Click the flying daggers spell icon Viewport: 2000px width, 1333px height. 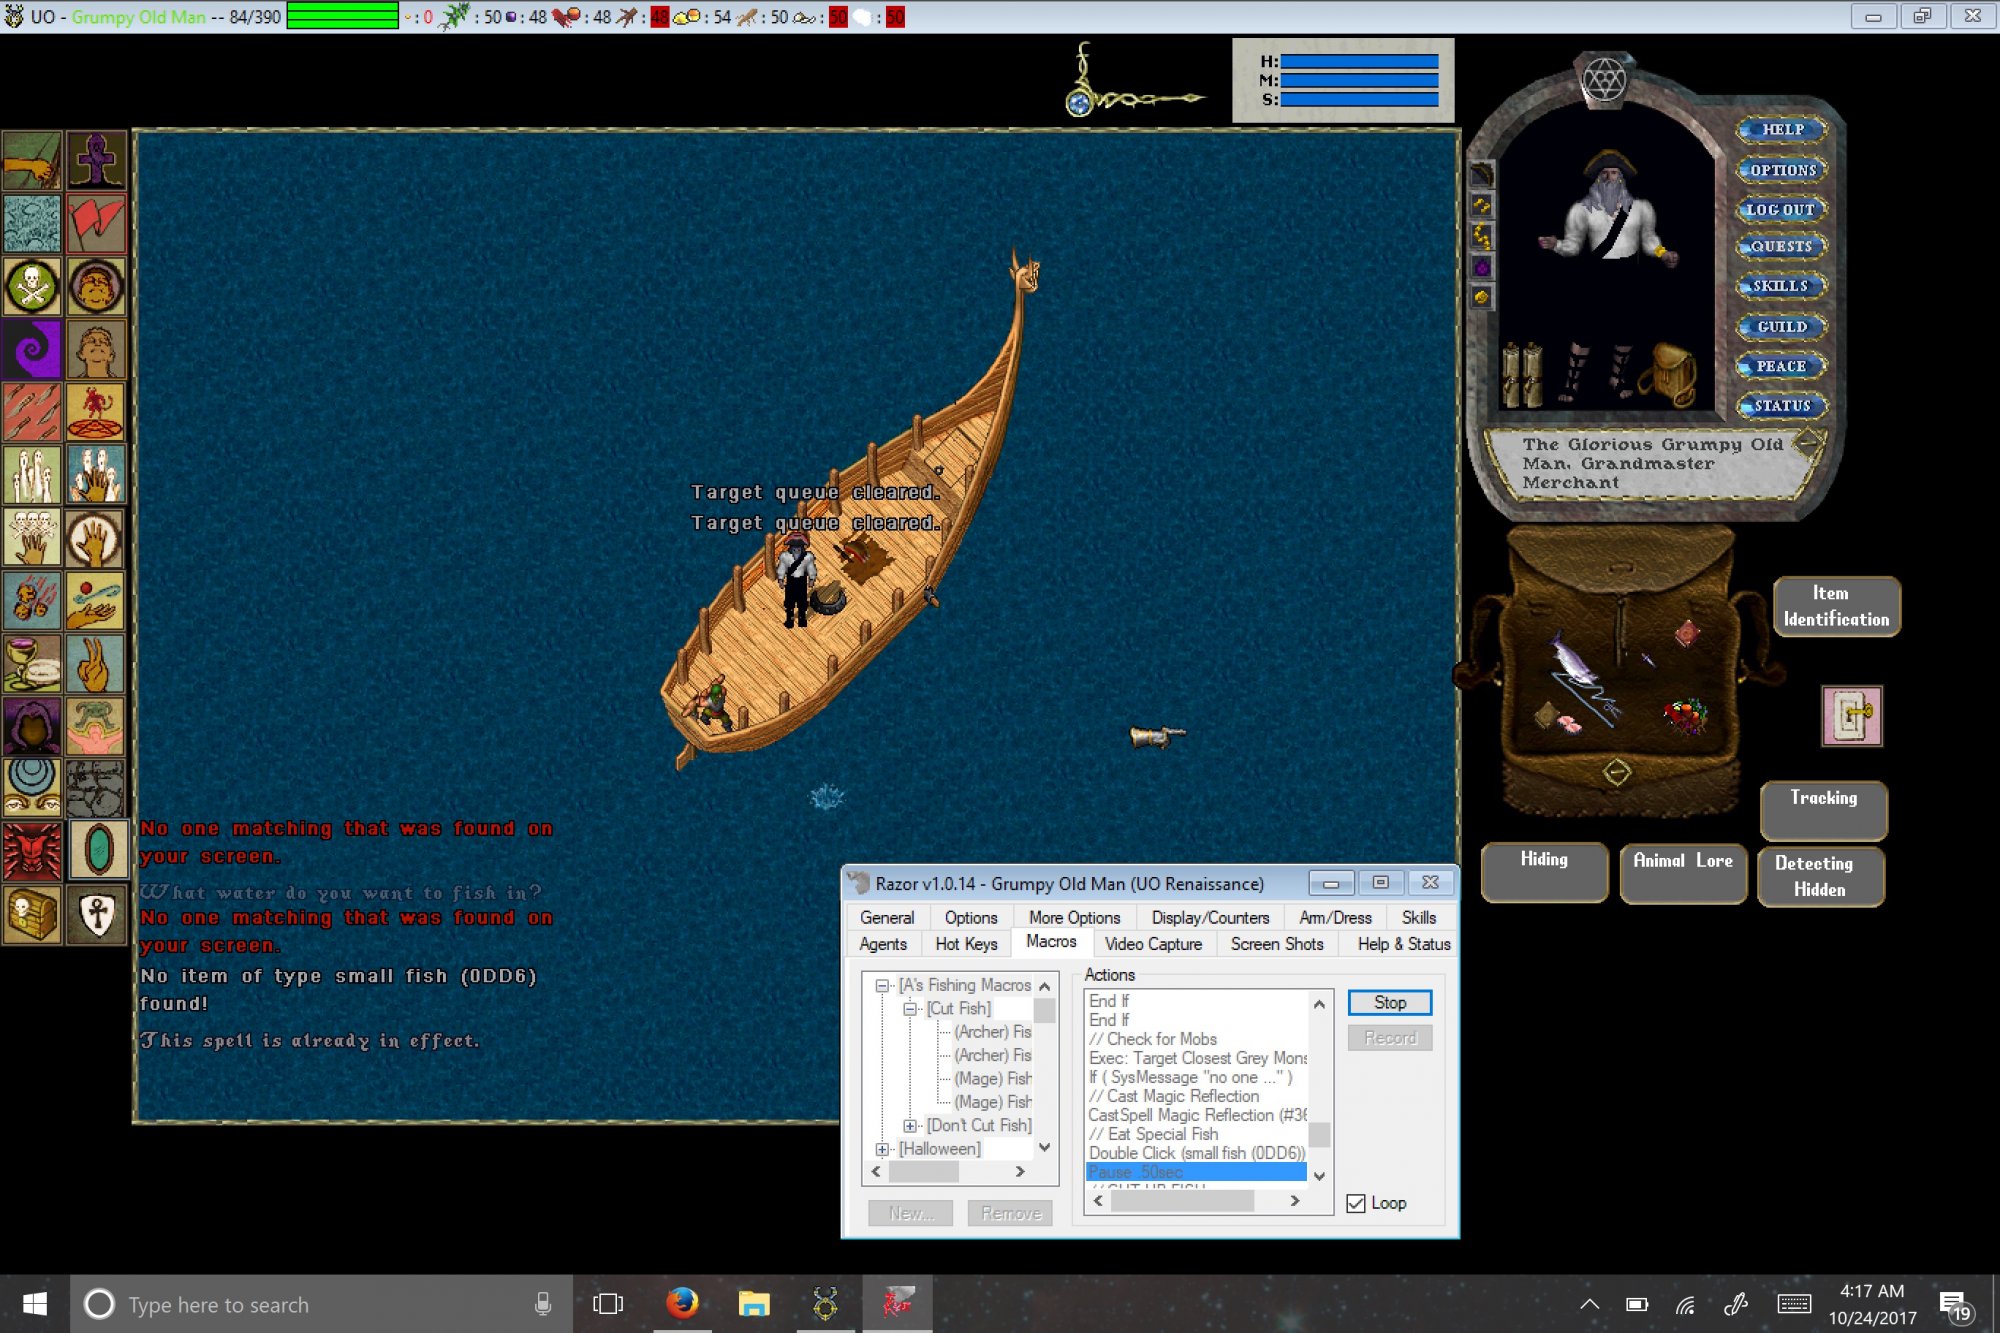click(x=32, y=412)
